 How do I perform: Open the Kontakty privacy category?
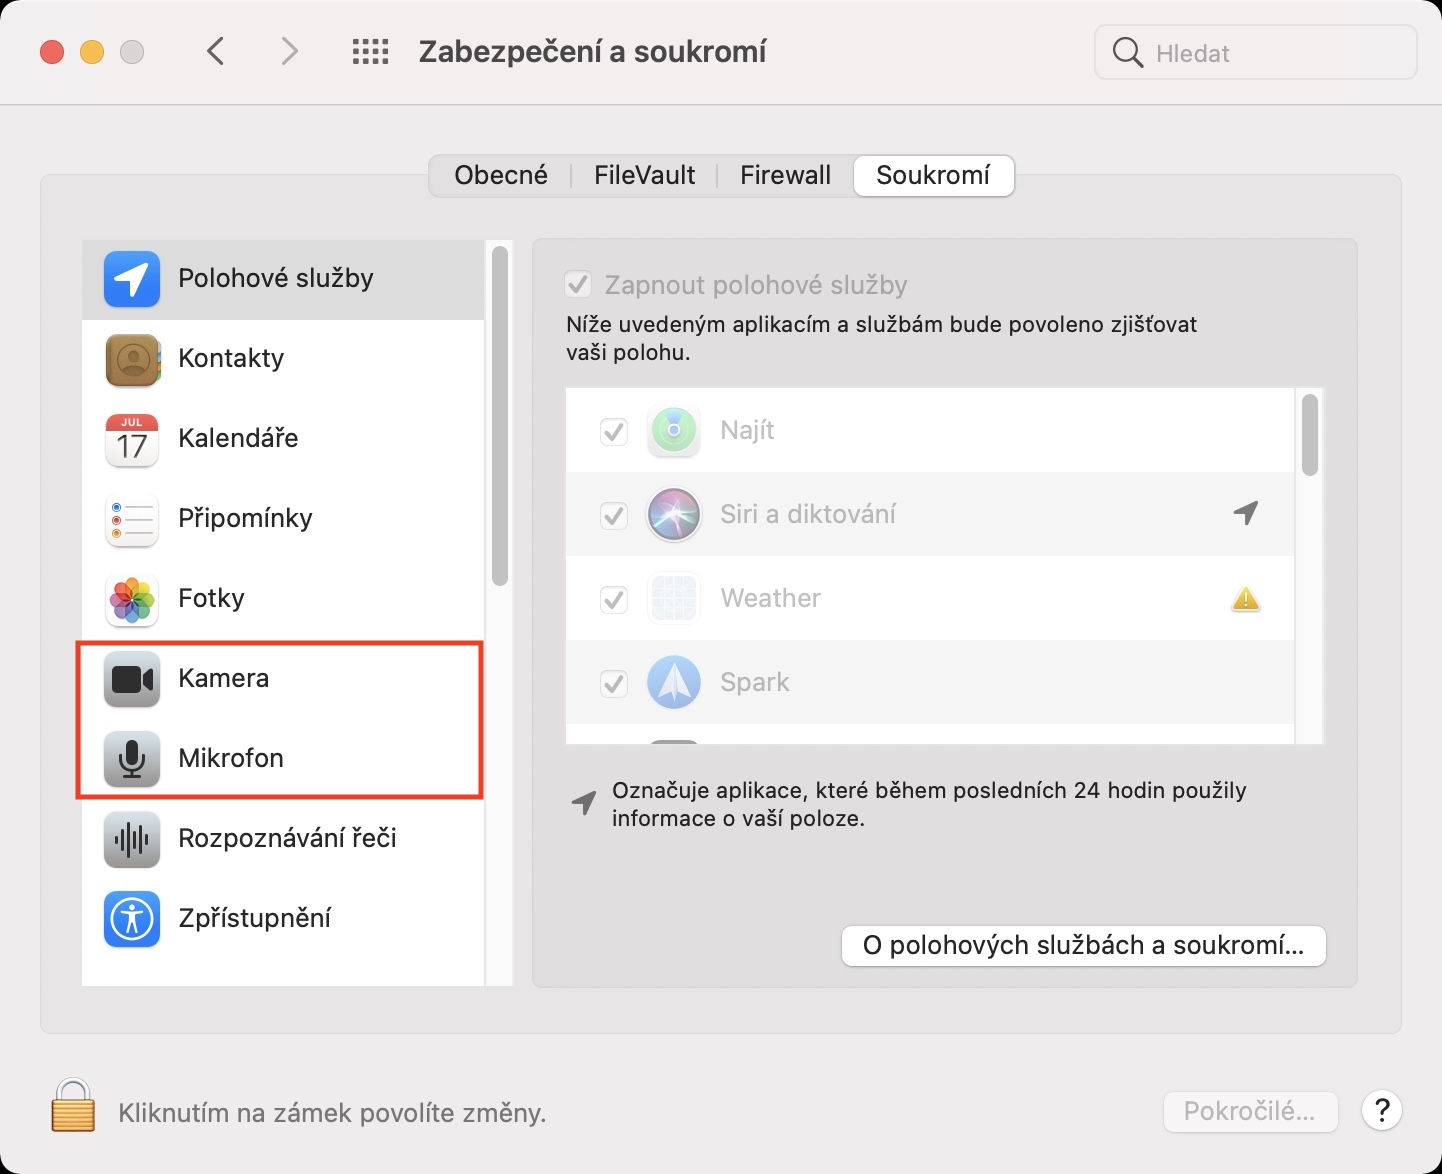(x=230, y=359)
